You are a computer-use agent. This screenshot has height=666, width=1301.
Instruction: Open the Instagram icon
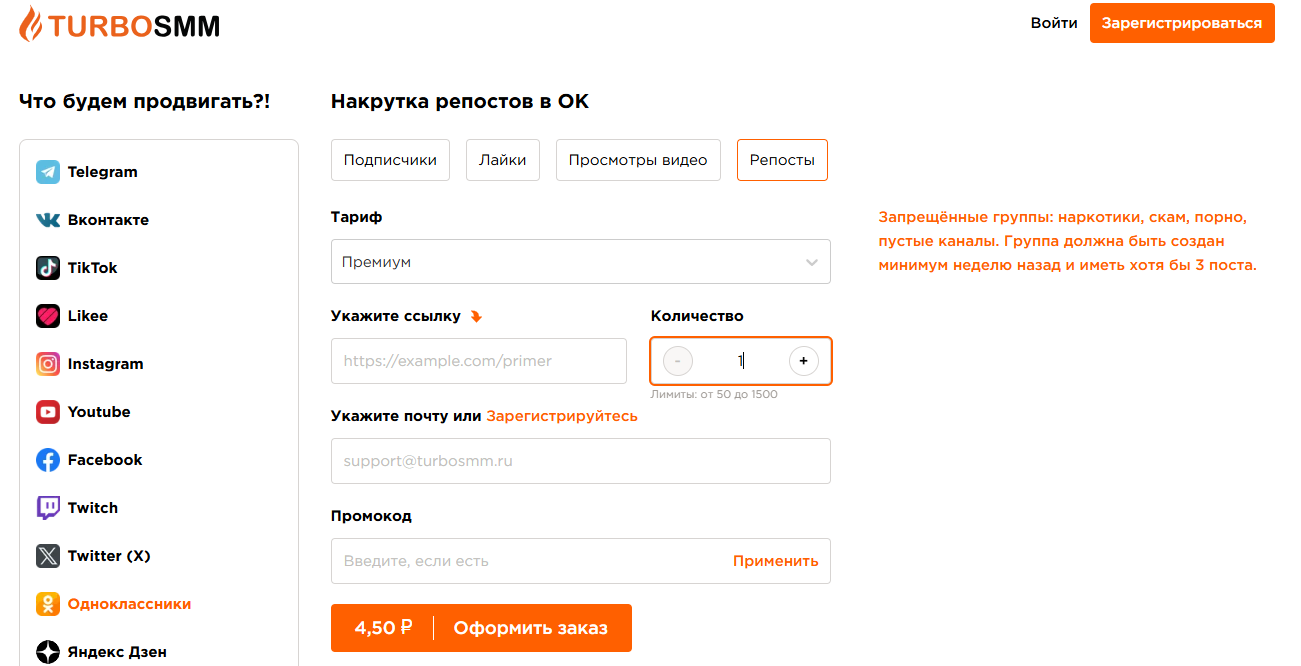(x=48, y=364)
